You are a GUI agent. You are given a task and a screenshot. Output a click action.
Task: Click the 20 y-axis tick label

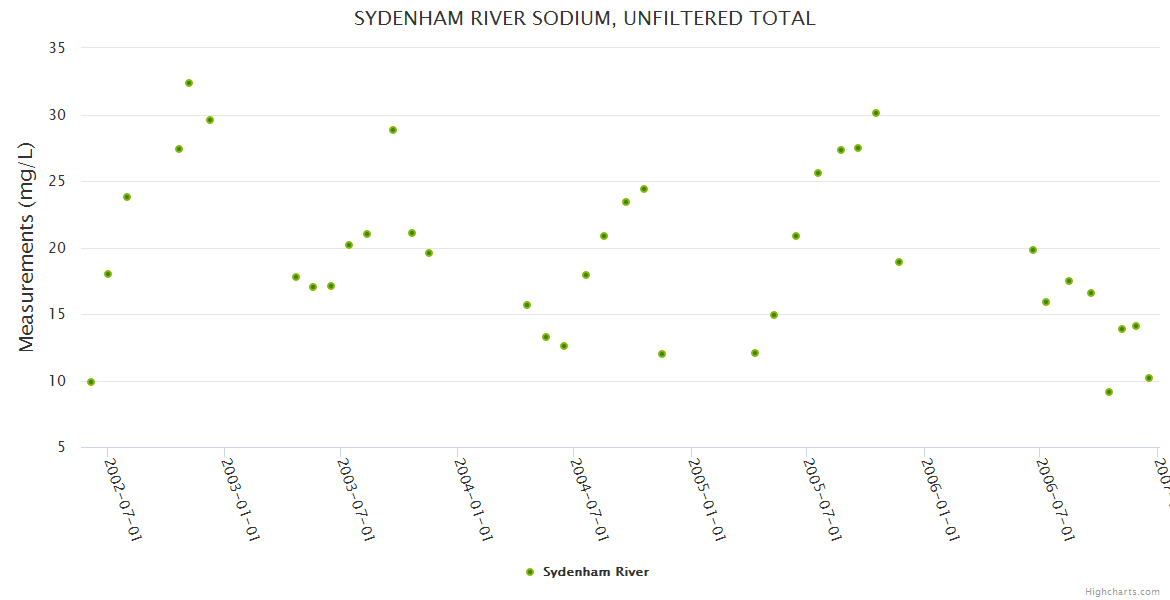pos(56,248)
